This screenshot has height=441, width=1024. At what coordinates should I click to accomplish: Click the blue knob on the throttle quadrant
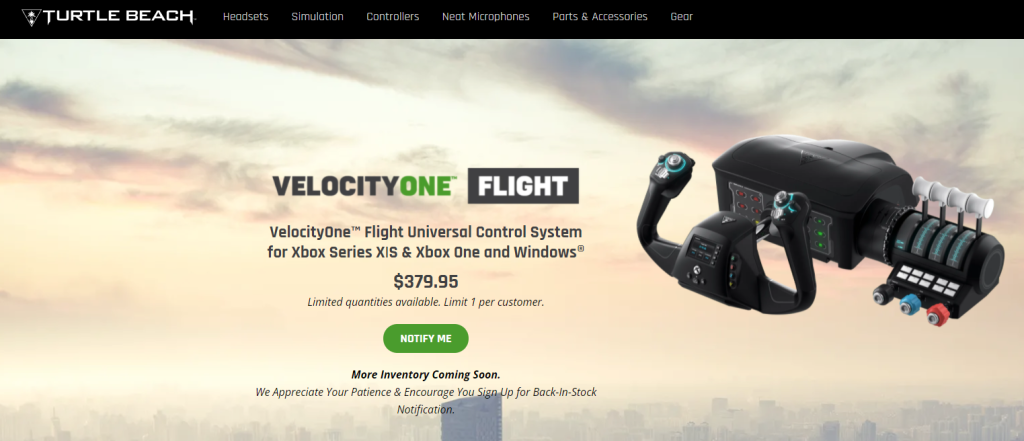pos(909,305)
